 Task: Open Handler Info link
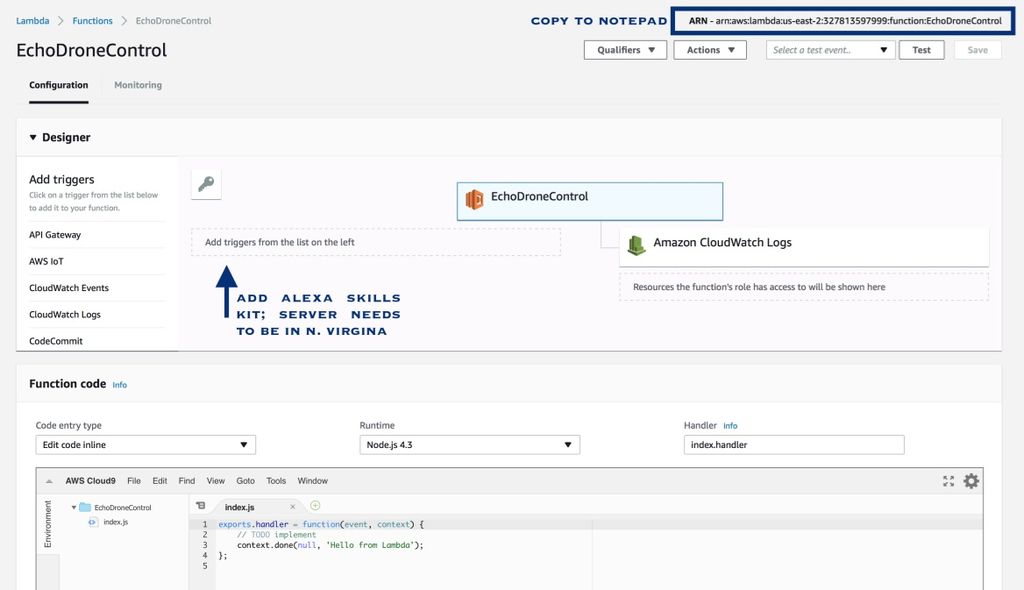tap(730, 426)
